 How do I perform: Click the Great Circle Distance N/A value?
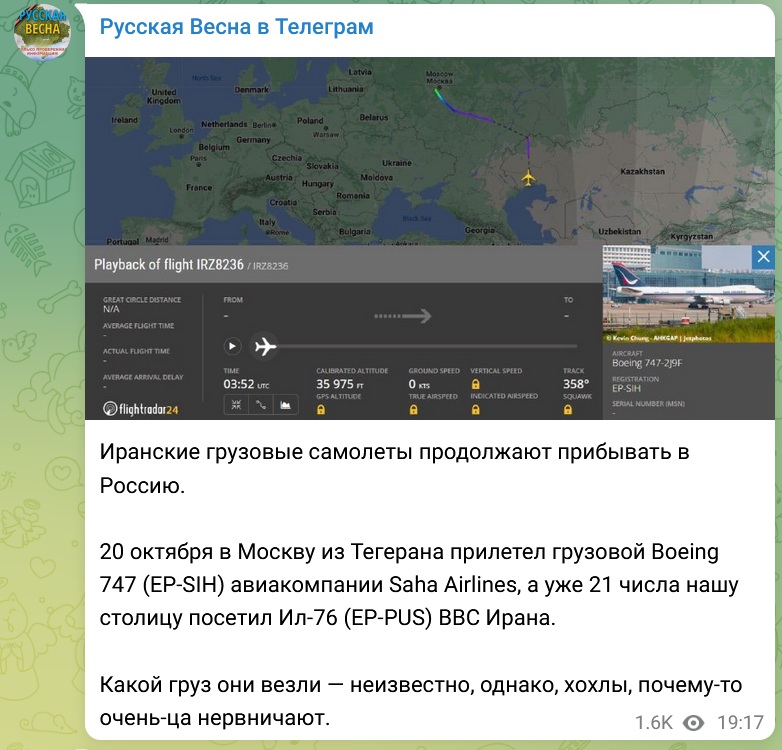pyautogui.click(x=111, y=309)
